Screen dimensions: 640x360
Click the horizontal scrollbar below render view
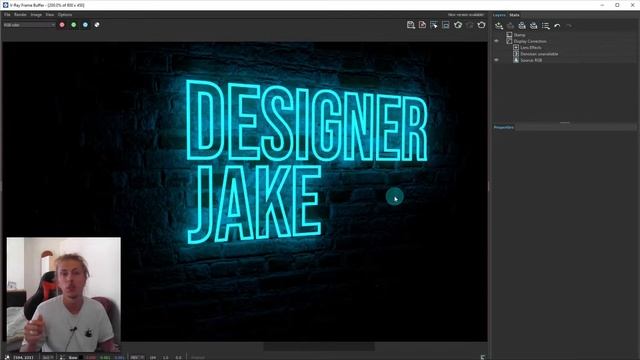click(319, 347)
